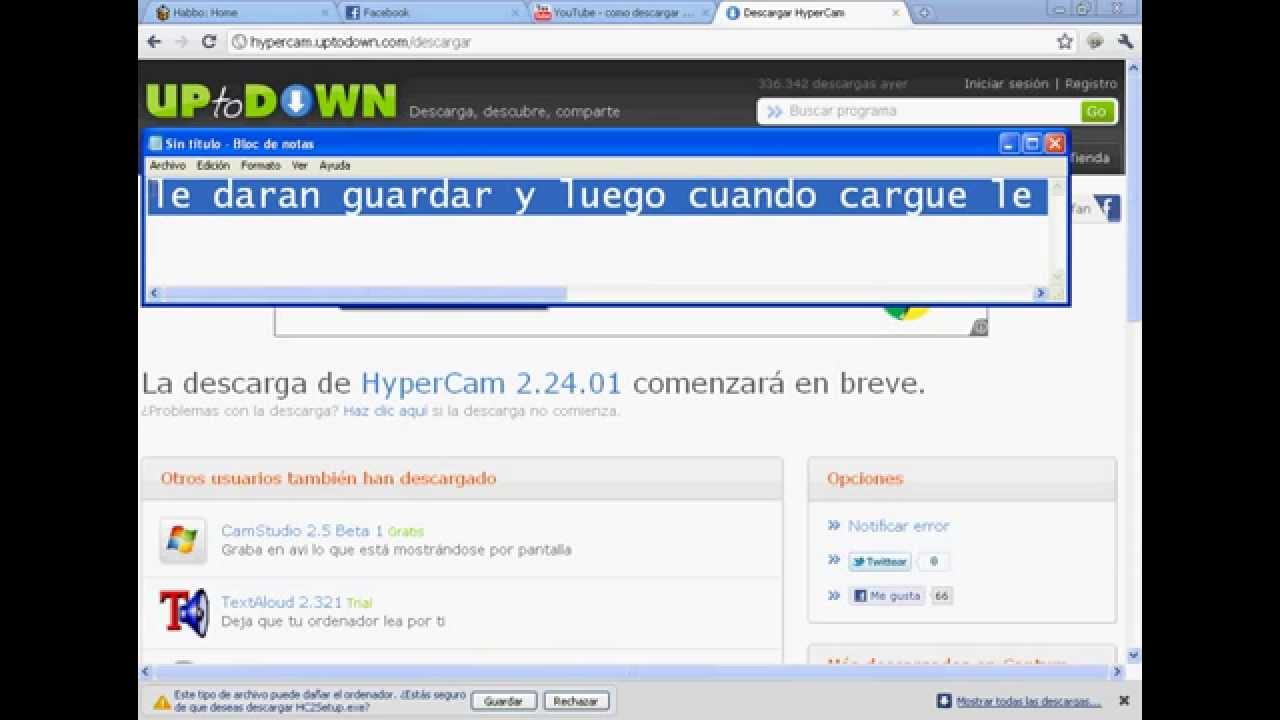
Task: Click the Haz clic aquí link
Action: pos(385,411)
